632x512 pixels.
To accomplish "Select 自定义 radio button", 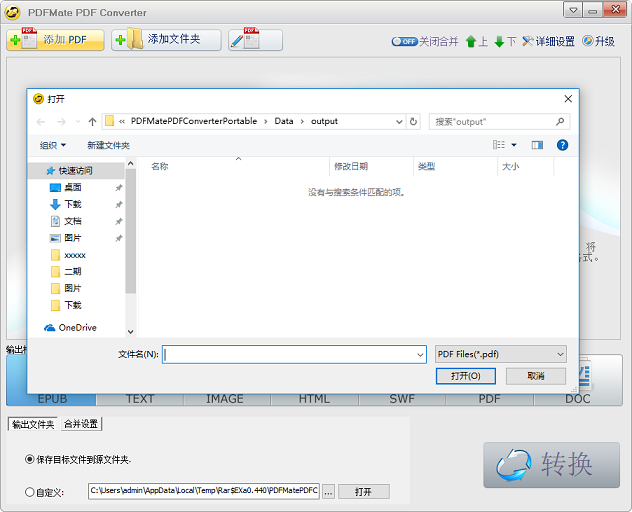I will 29,492.
